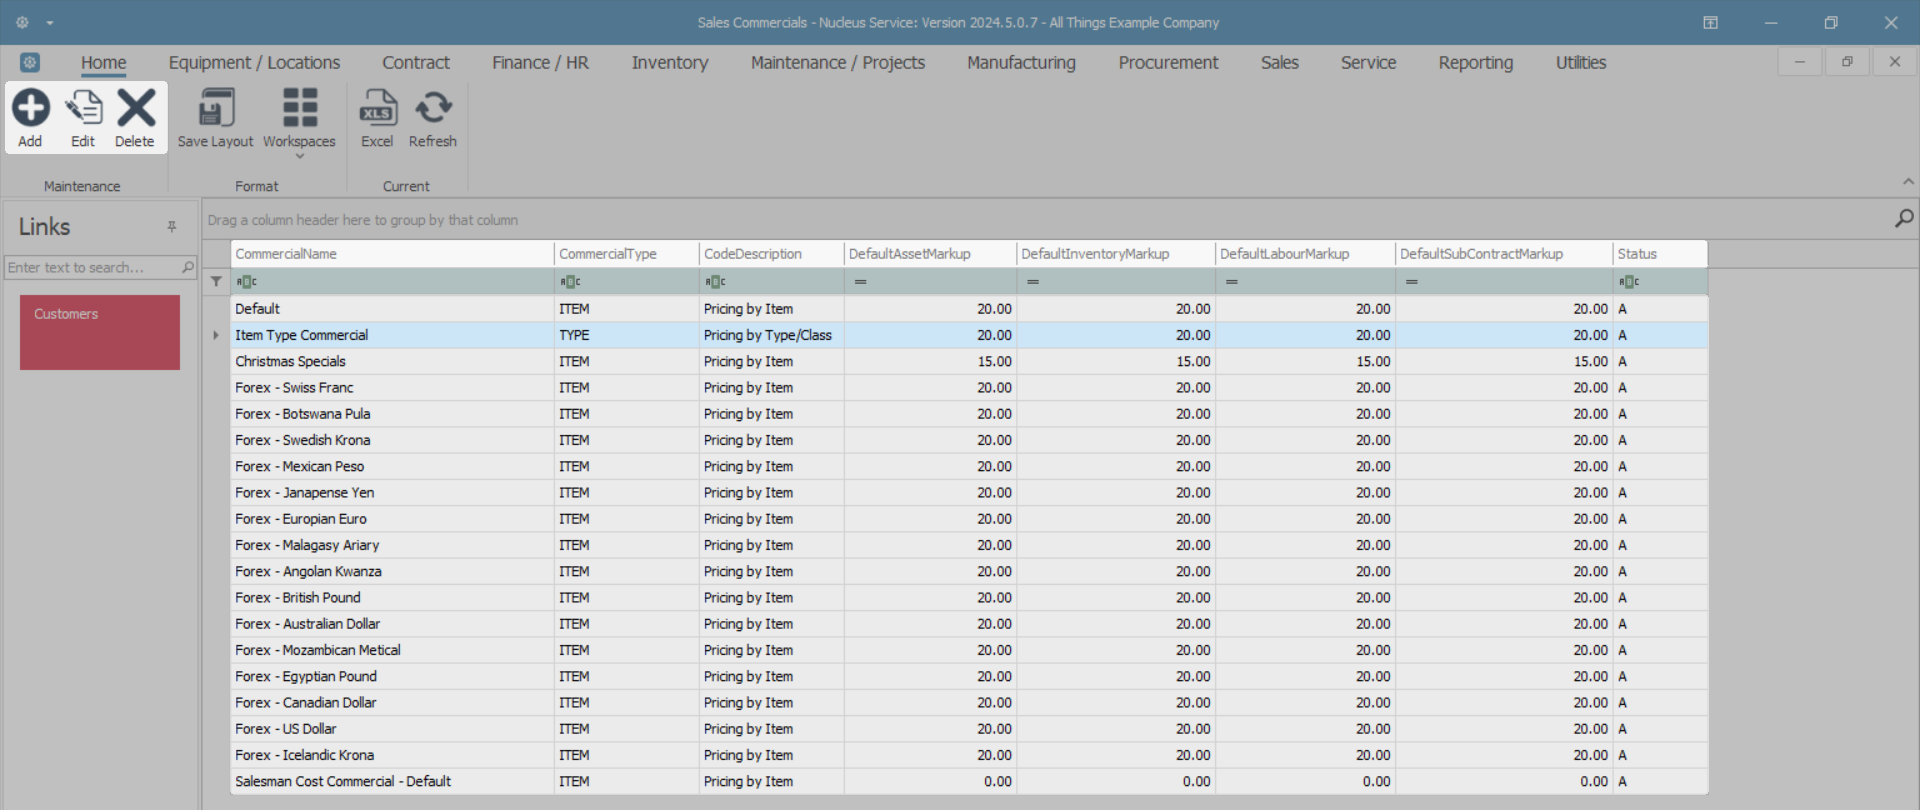Expand the Item Type Commercial row indicator
The image size is (1920, 810).
[216, 335]
